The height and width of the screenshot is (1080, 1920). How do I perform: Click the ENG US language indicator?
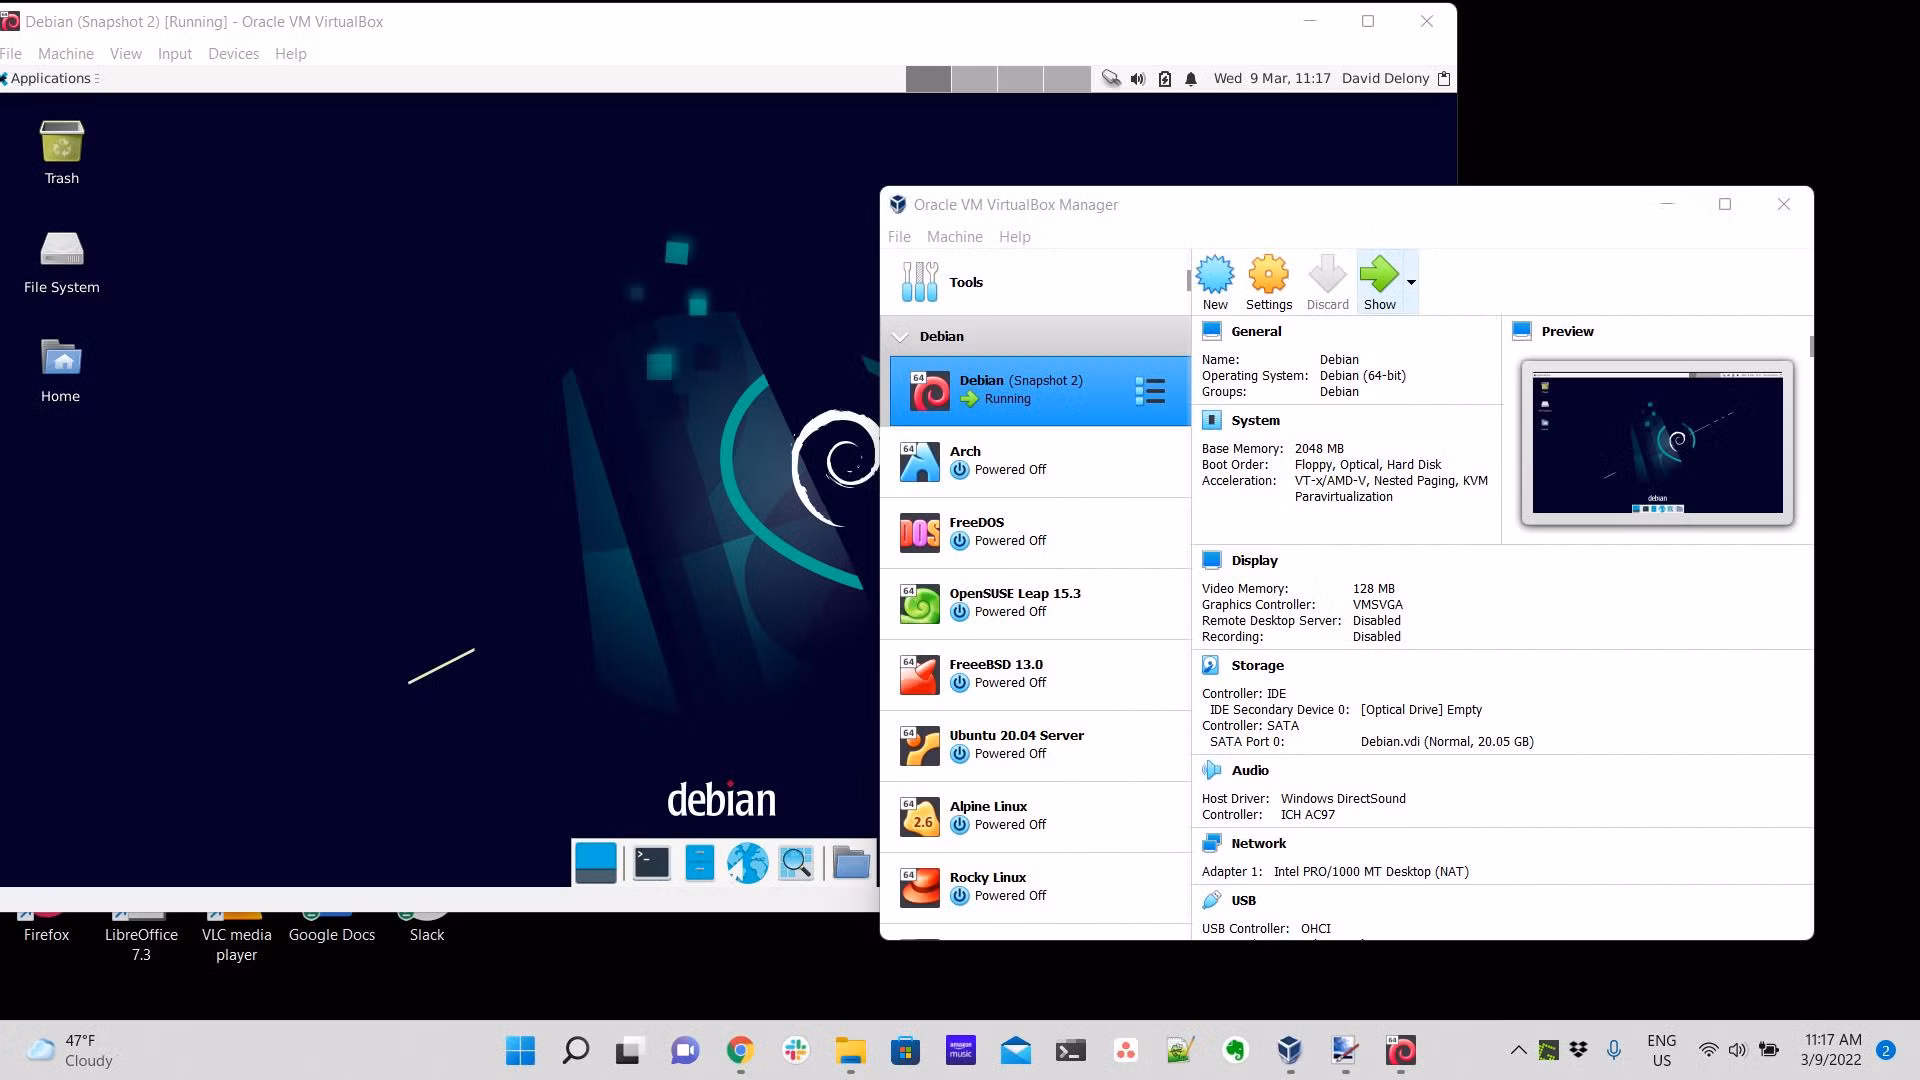tap(1661, 1050)
